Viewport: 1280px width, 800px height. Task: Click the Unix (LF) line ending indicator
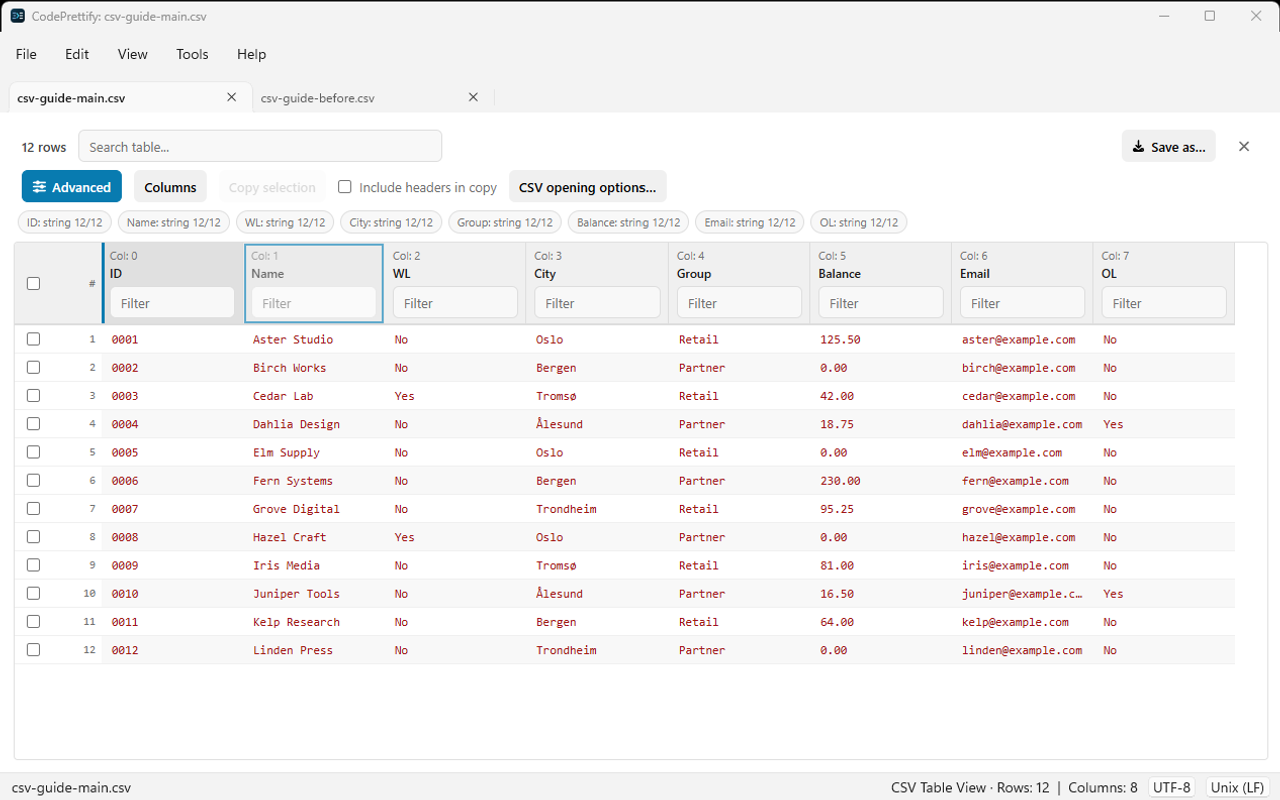1238,787
